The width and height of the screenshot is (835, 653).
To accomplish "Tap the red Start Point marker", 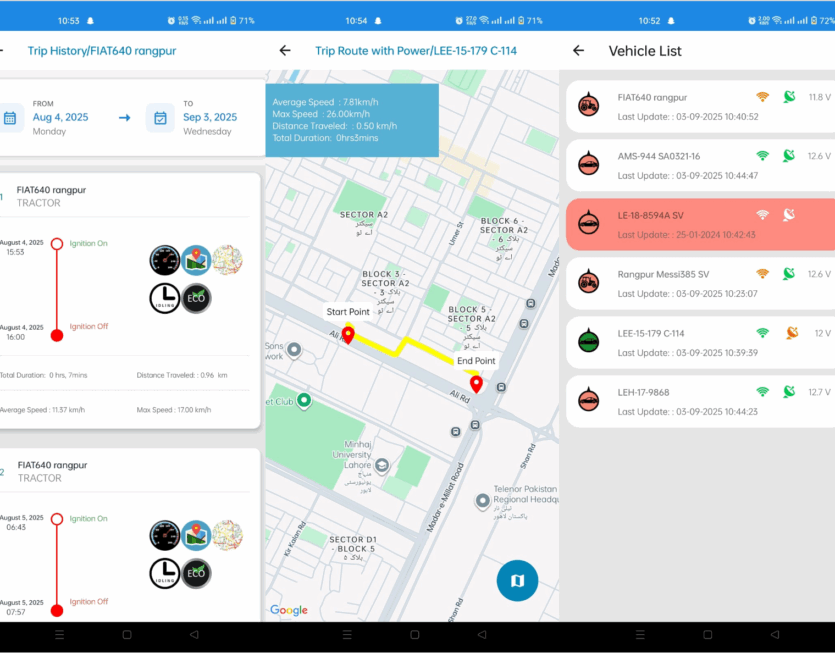I will [348, 335].
